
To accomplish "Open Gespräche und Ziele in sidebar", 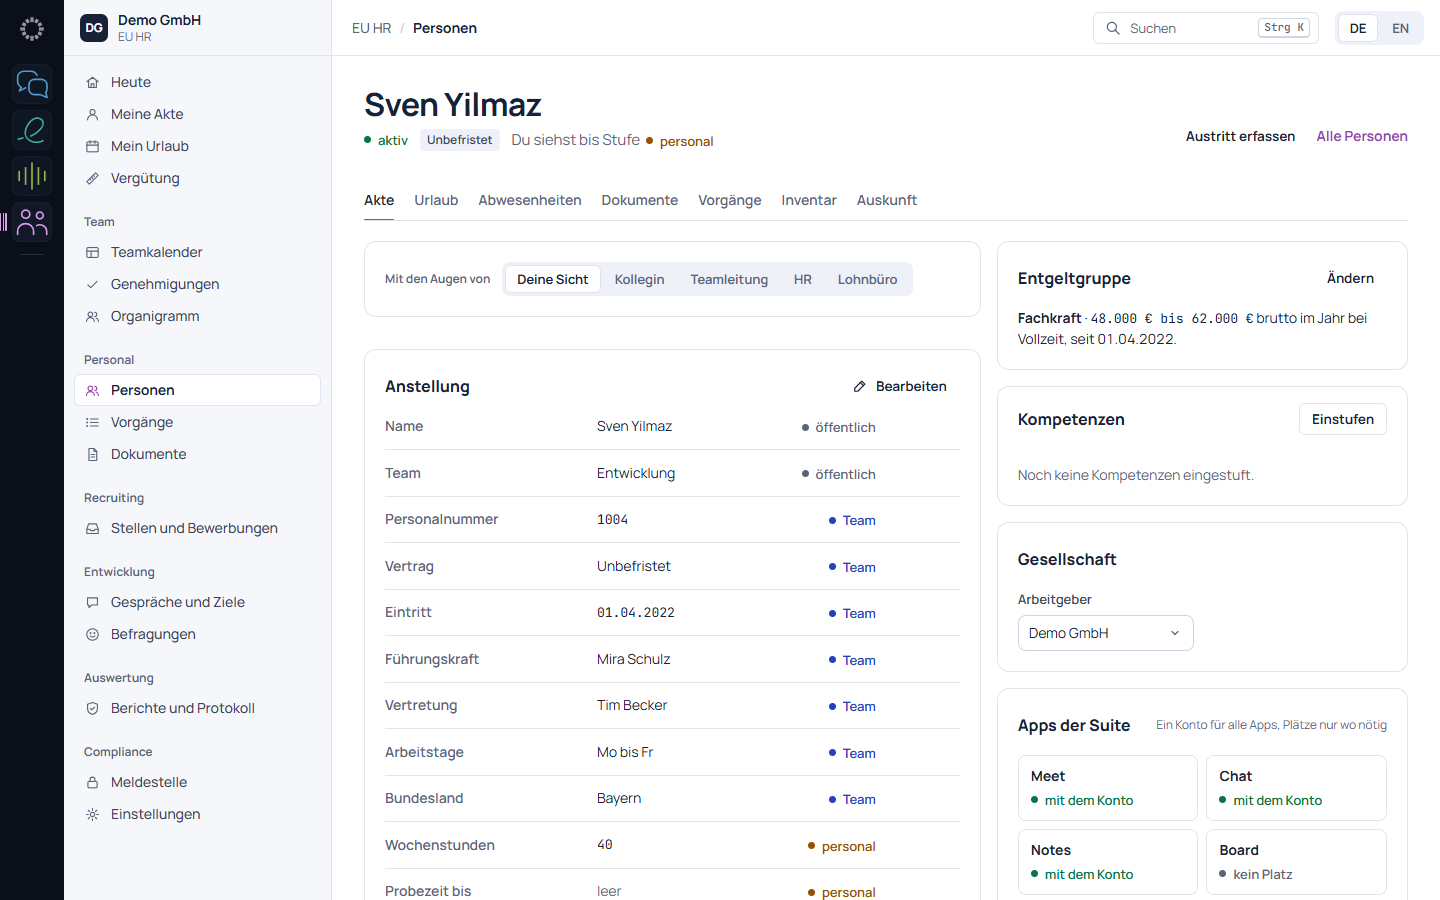I will tap(197, 602).
